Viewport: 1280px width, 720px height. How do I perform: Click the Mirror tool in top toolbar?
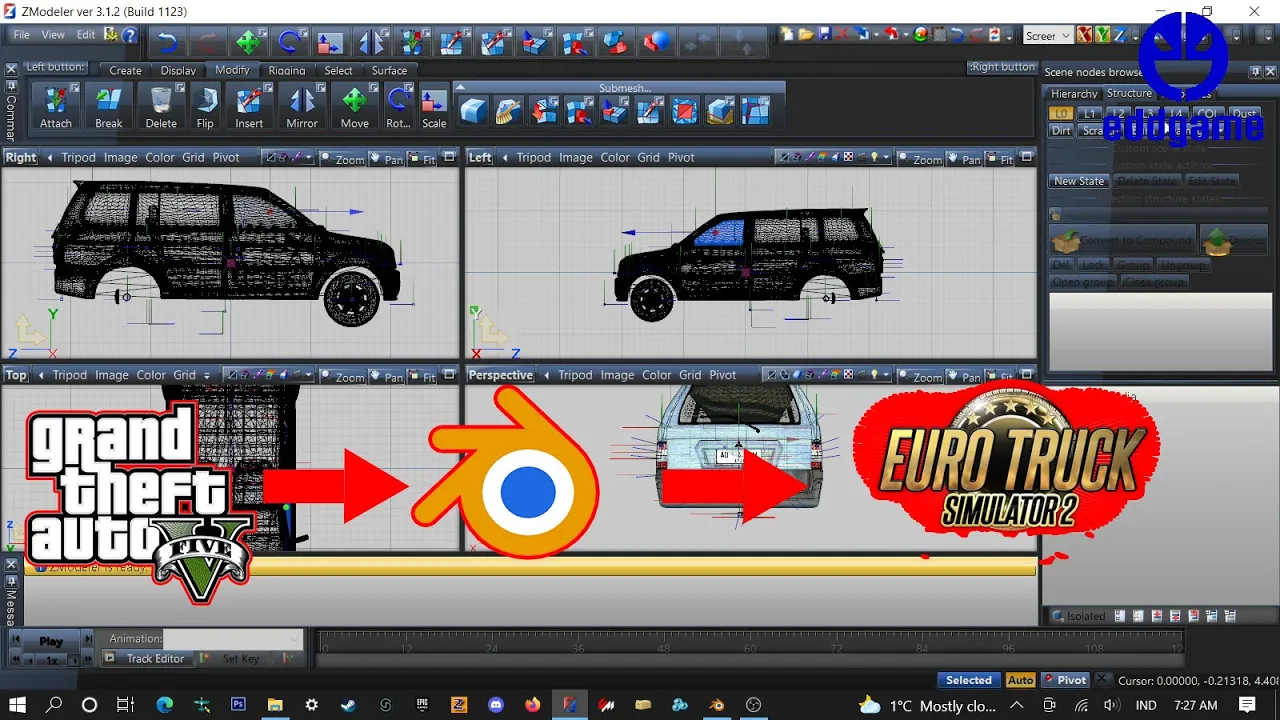click(x=371, y=42)
